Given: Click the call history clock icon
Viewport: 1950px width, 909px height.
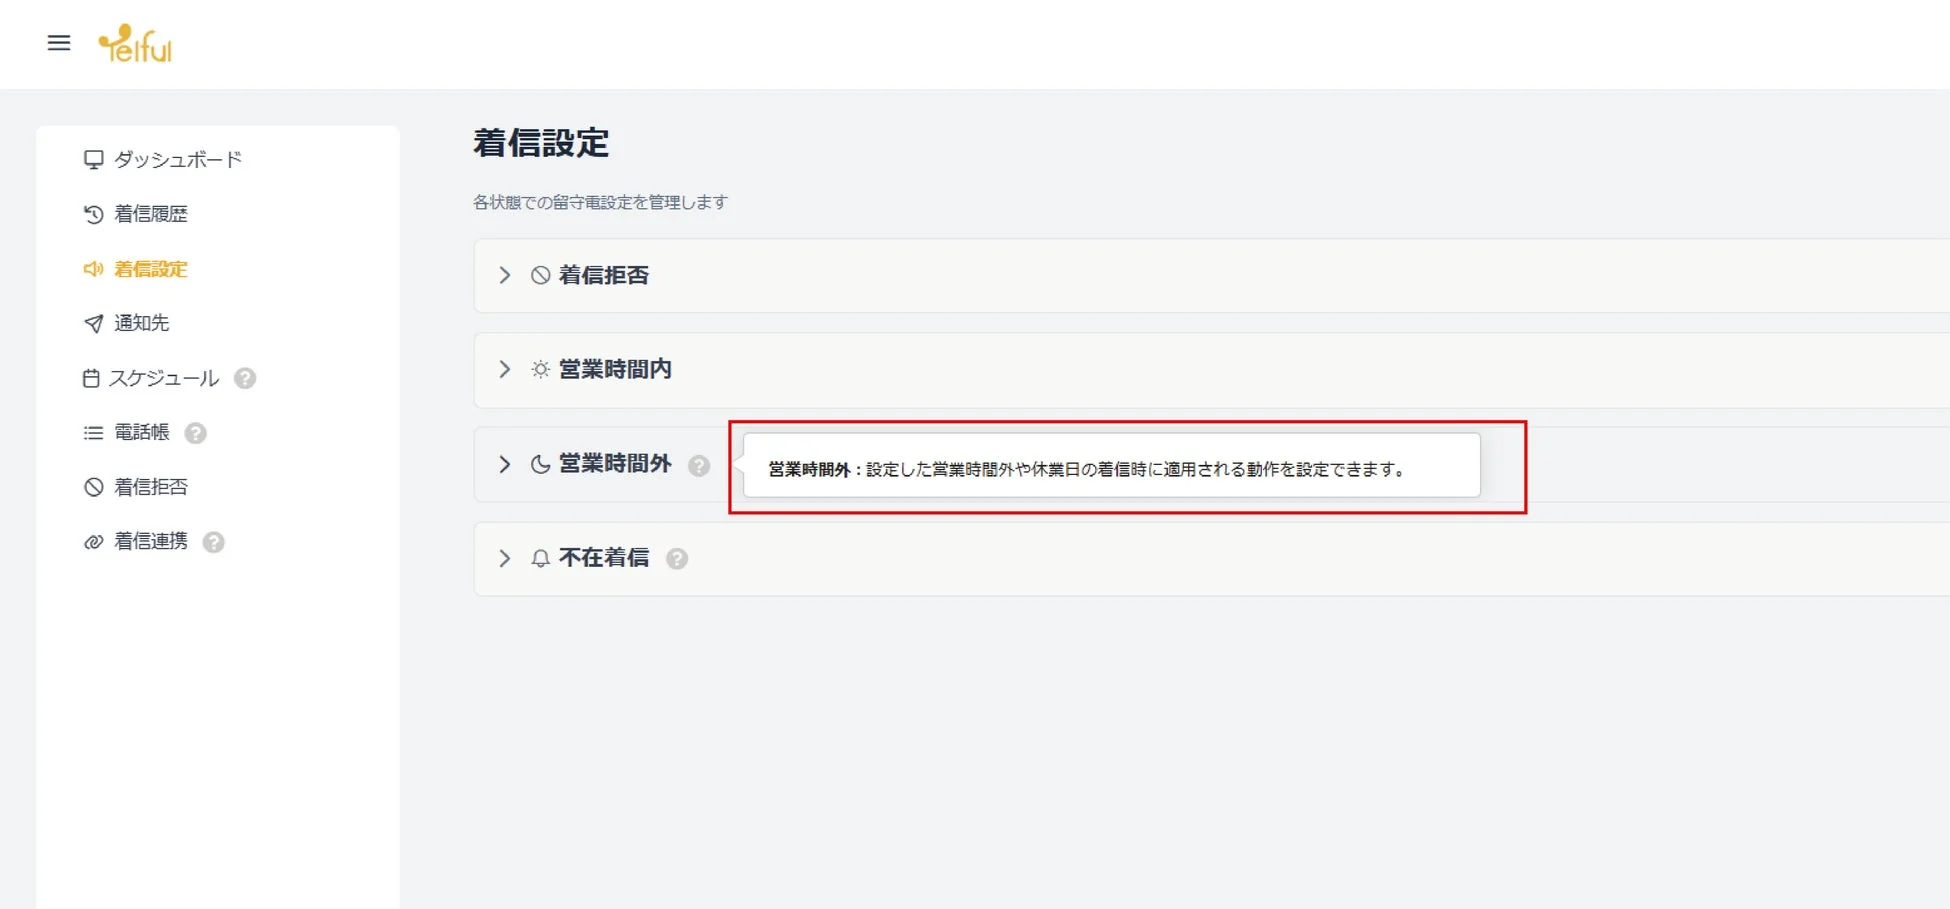Looking at the screenshot, I should pyautogui.click(x=93, y=213).
